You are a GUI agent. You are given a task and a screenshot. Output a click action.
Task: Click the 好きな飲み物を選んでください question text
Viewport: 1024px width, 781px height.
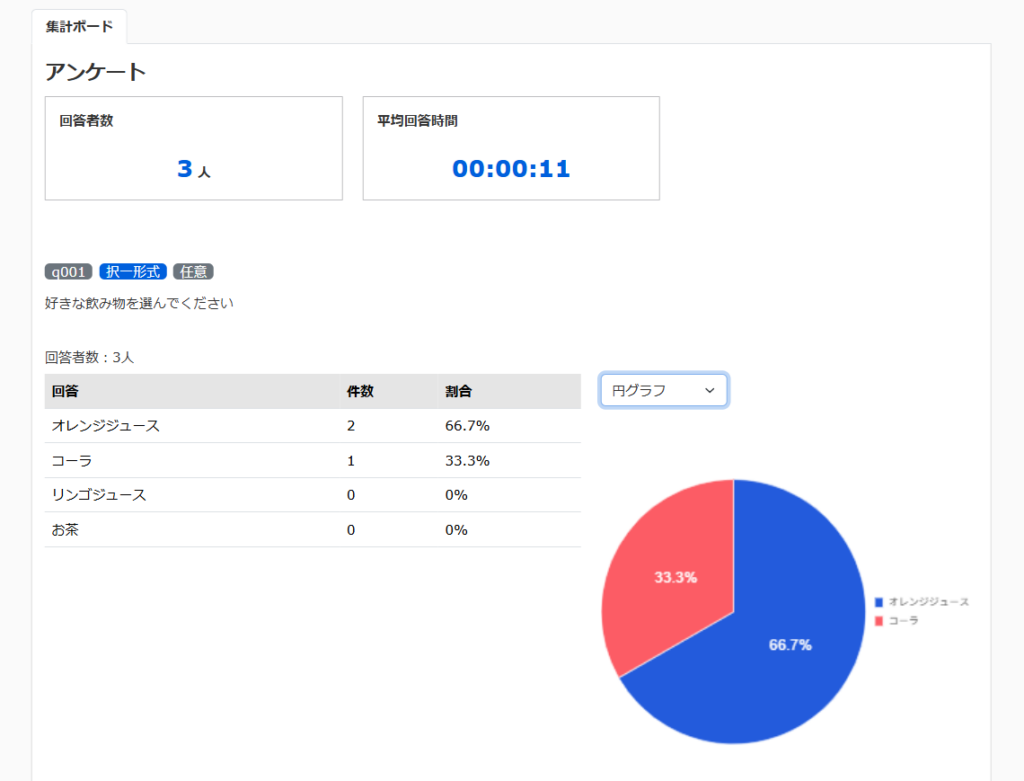click(139, 303)
